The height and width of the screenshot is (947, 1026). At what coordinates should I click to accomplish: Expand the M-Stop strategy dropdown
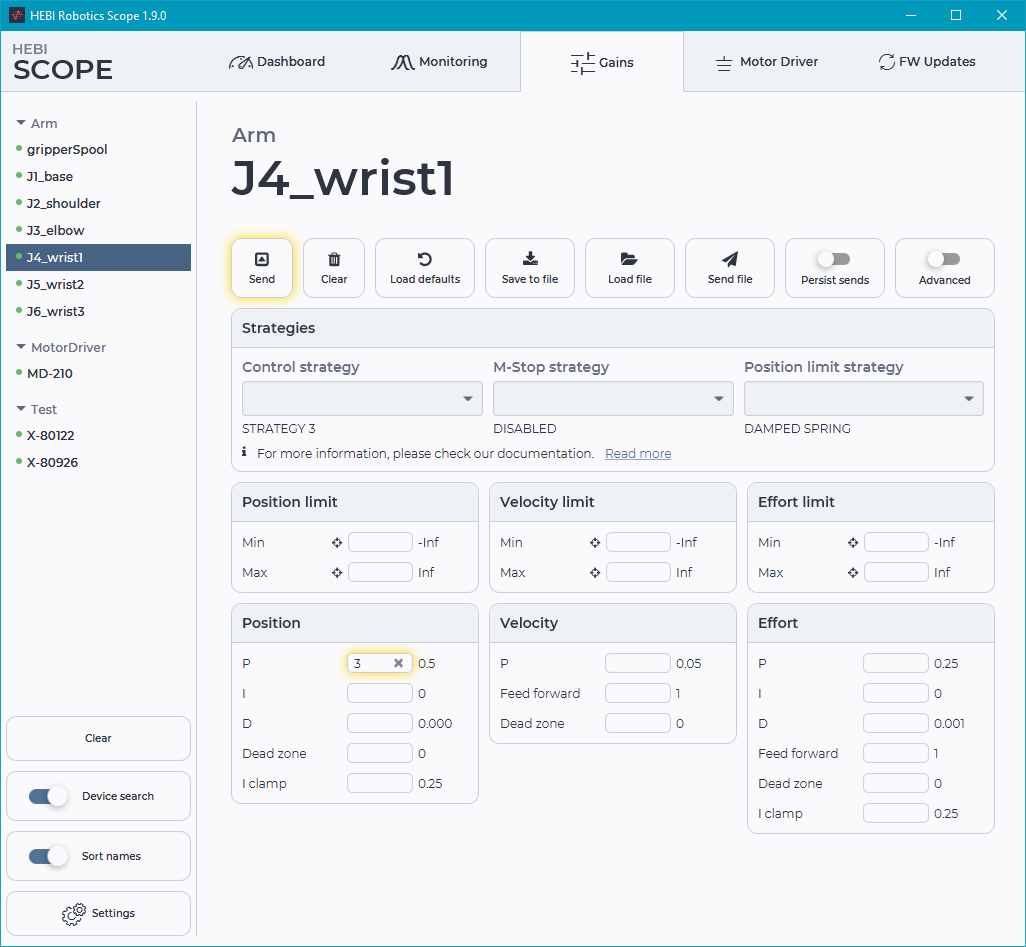click(613, 398)
